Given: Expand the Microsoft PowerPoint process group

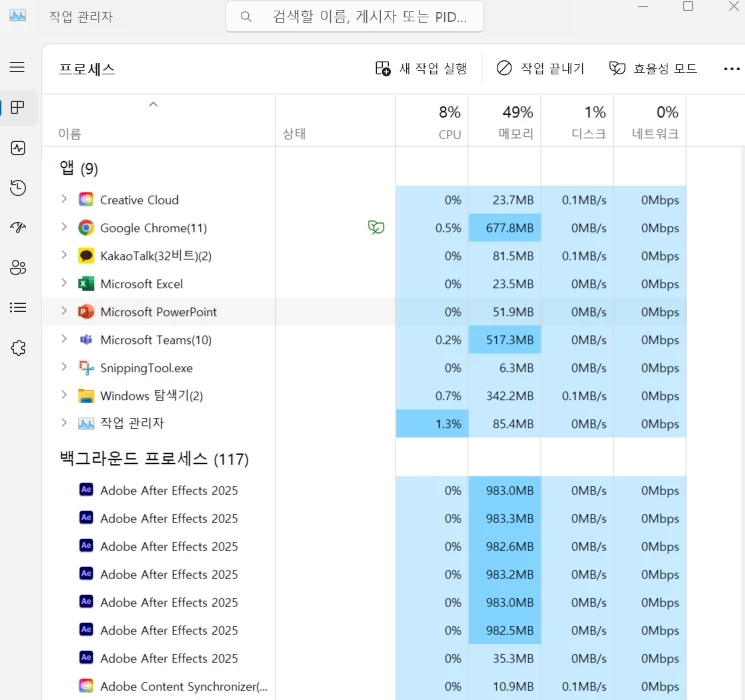Looking at the screenshot, I should [64, 311].
